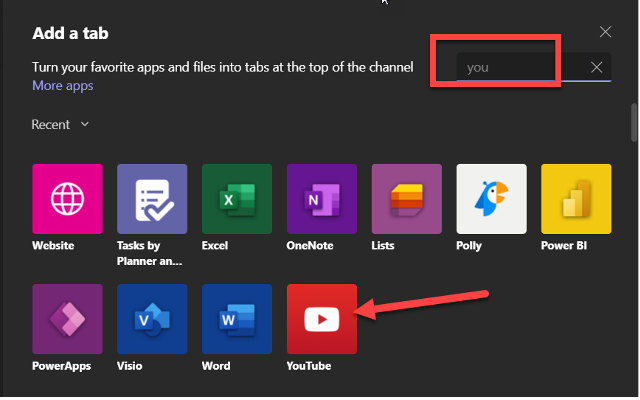Viewport: 640px width, 400px height.
Task: Pick the Polly parrot app icon
Action: (x=491, y=199)
